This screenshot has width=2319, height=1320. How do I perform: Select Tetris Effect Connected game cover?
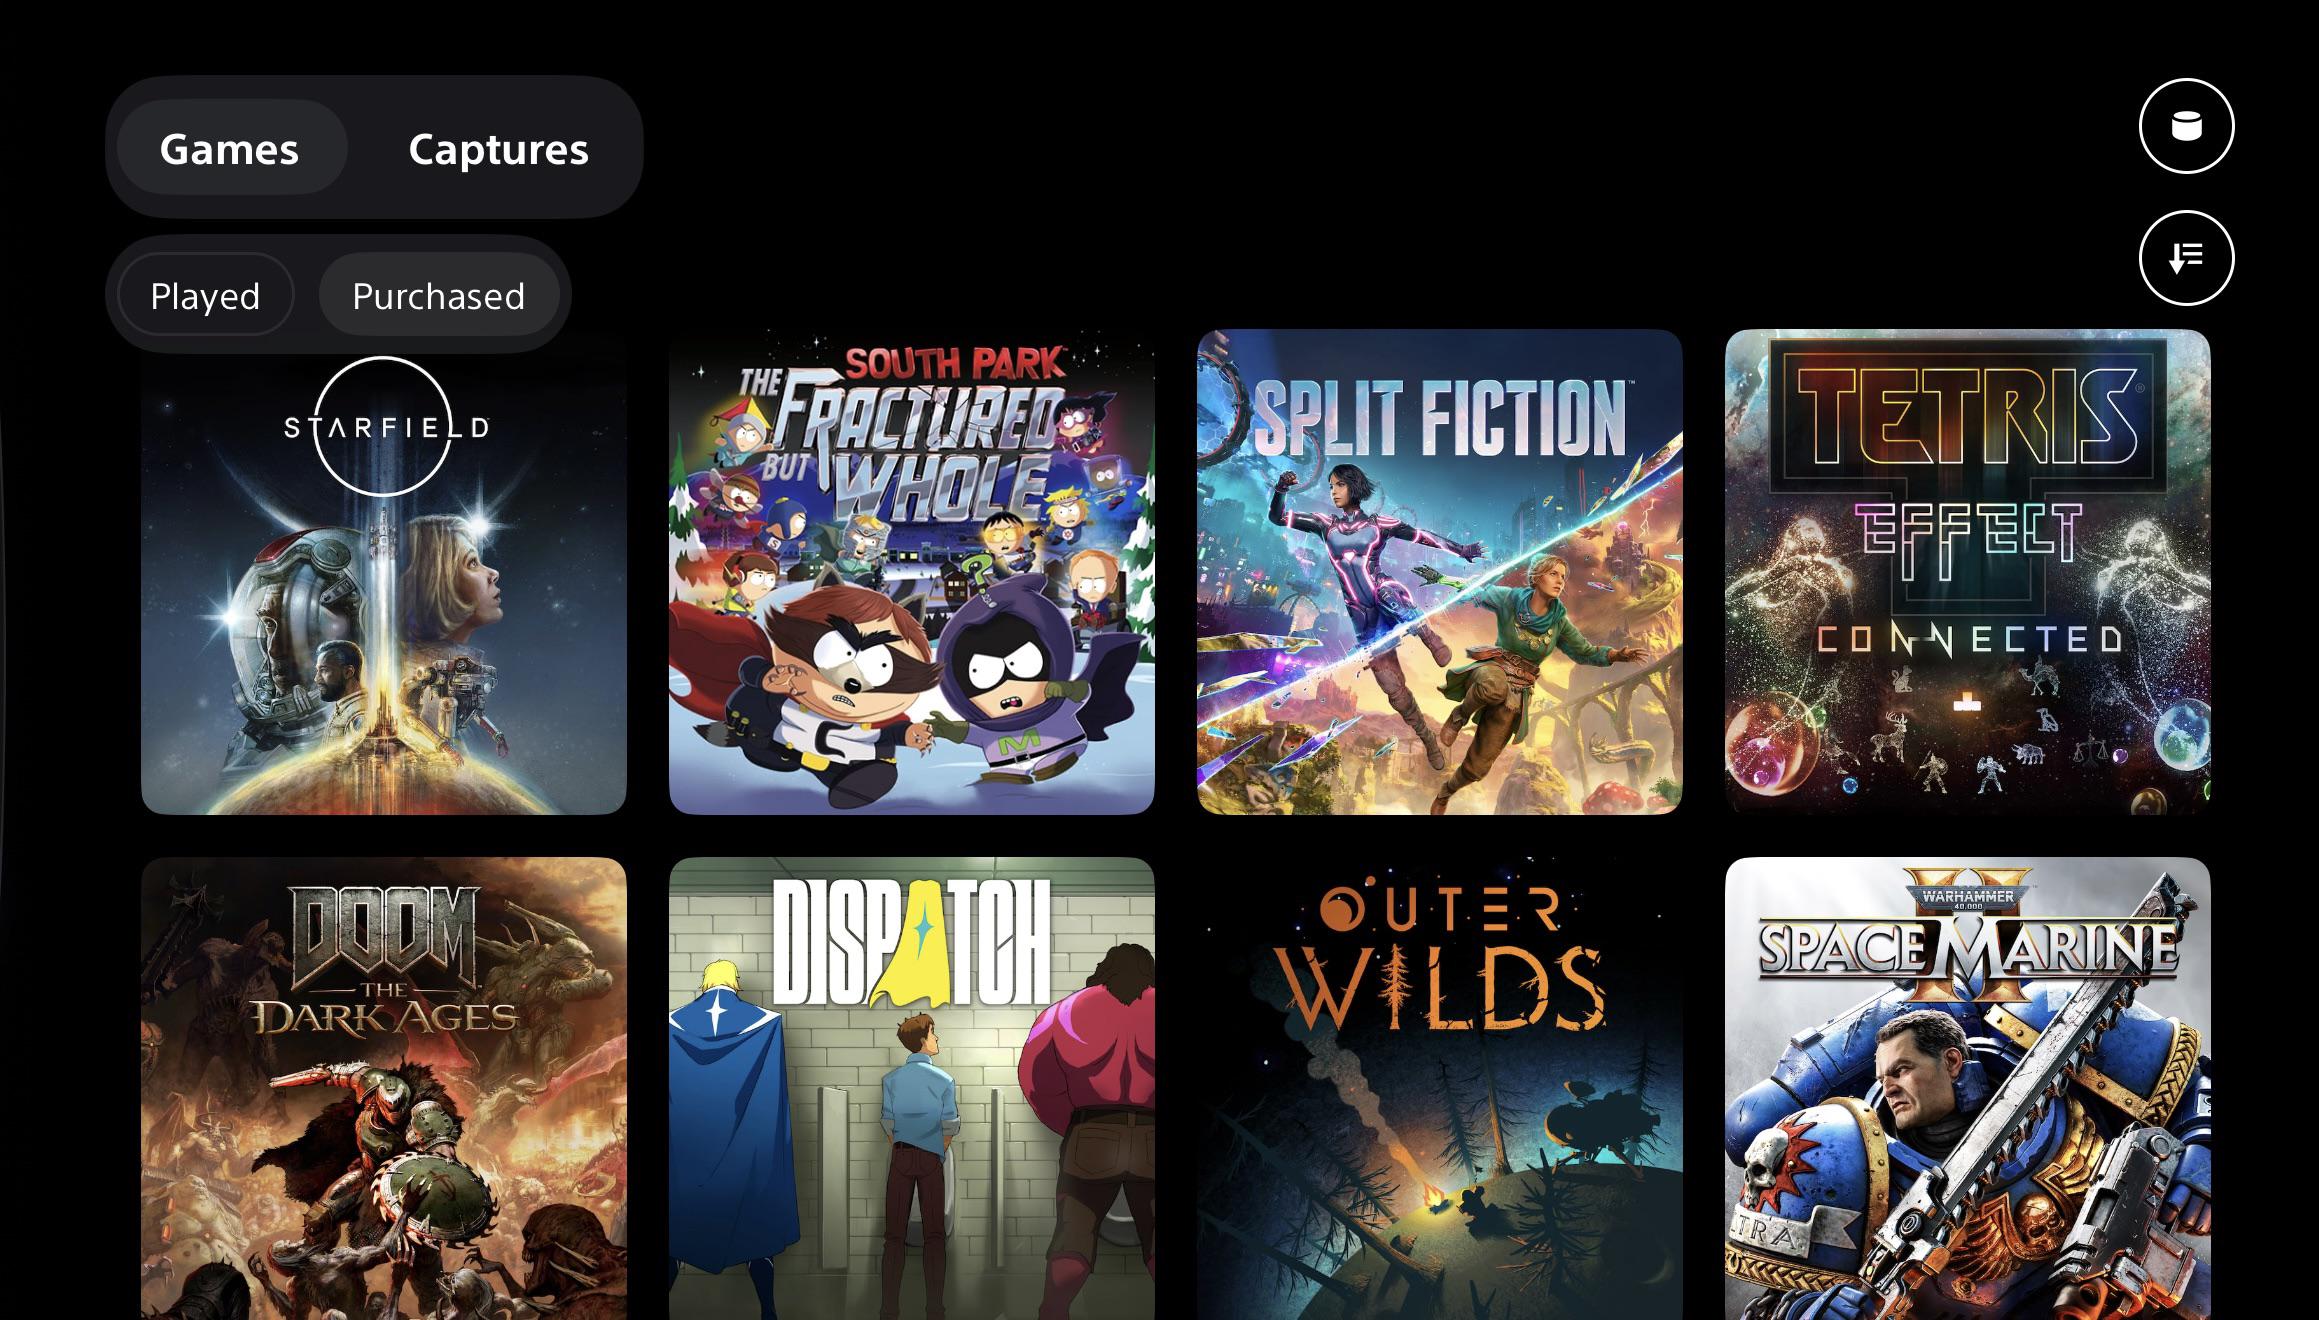pos(1967,572)
